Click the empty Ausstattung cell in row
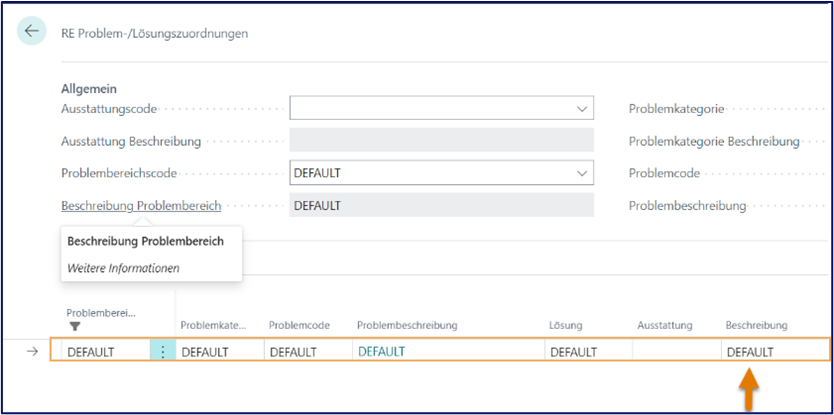The height and width of the screenshot is (415, 834). (676, 352)
